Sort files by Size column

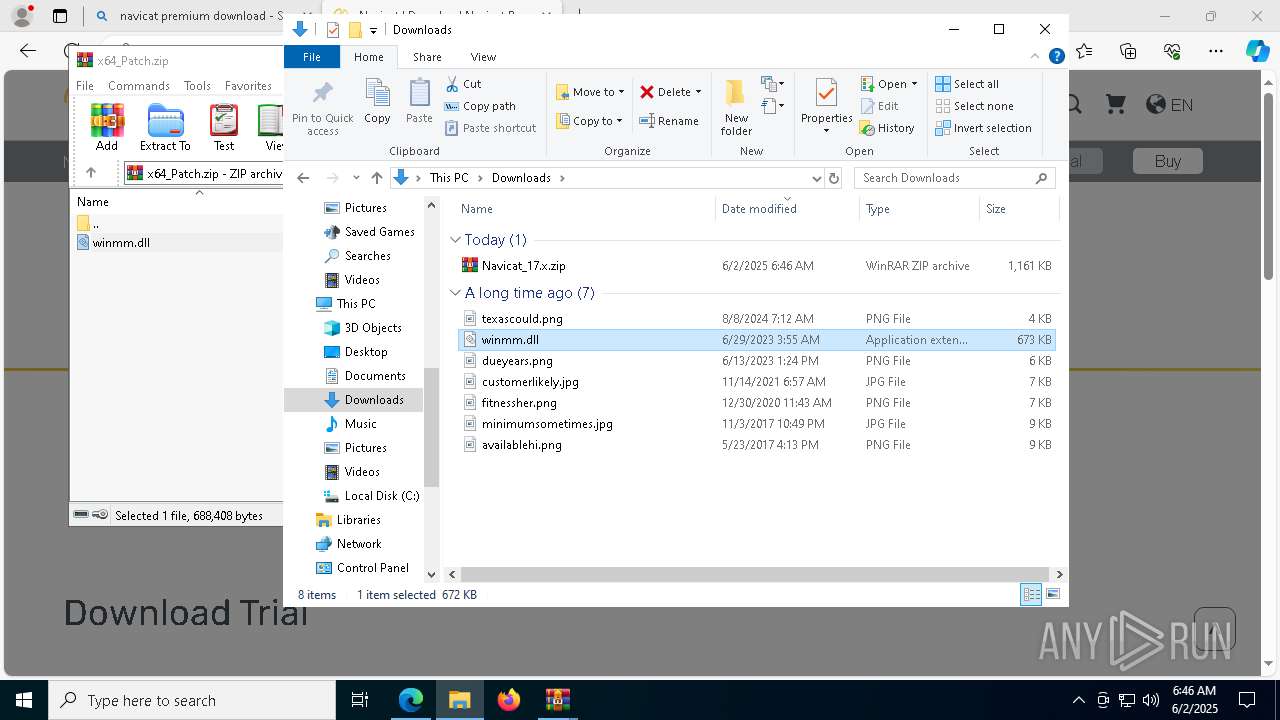996,209
